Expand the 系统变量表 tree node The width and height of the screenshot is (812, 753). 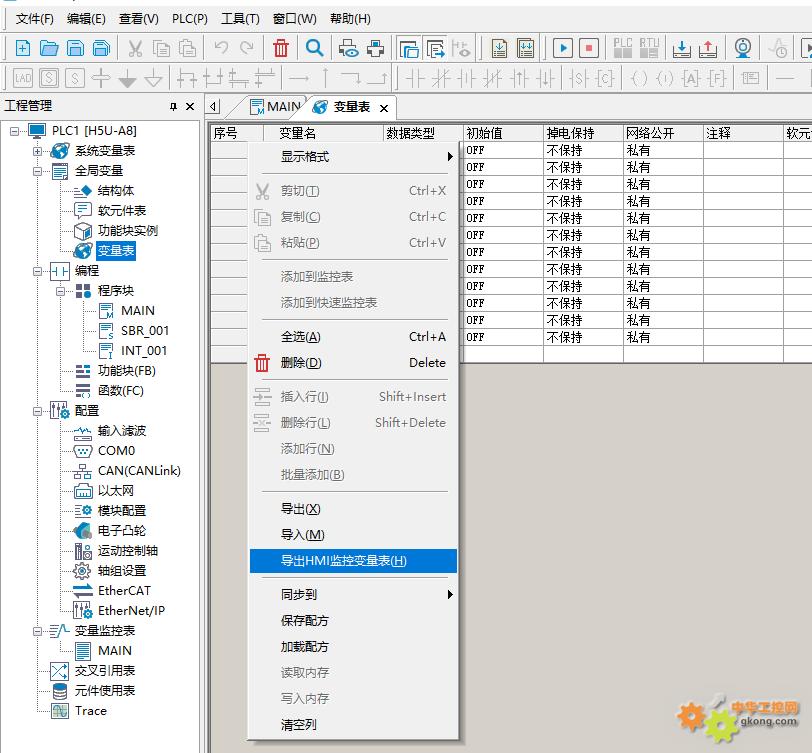tap(39, 151)
